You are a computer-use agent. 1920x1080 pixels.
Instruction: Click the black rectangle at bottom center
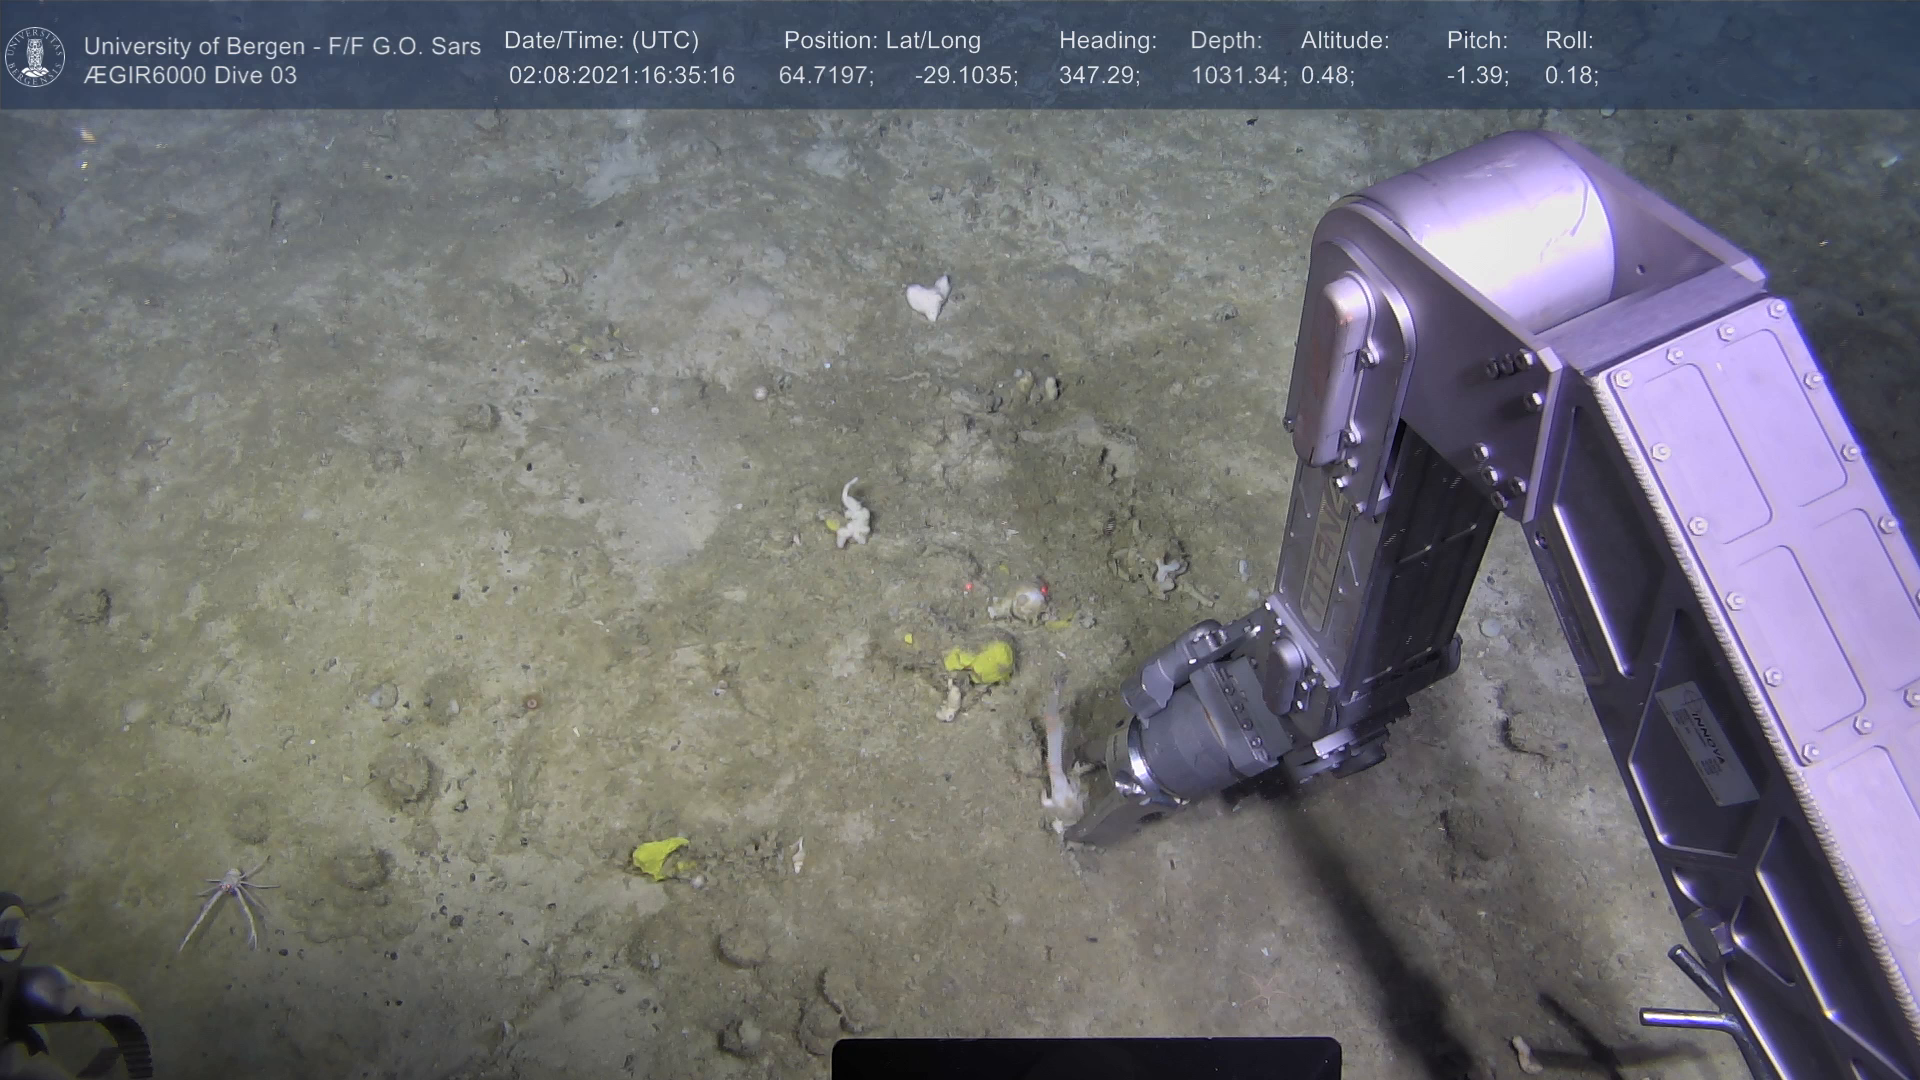click(x=1086, y=1059)
